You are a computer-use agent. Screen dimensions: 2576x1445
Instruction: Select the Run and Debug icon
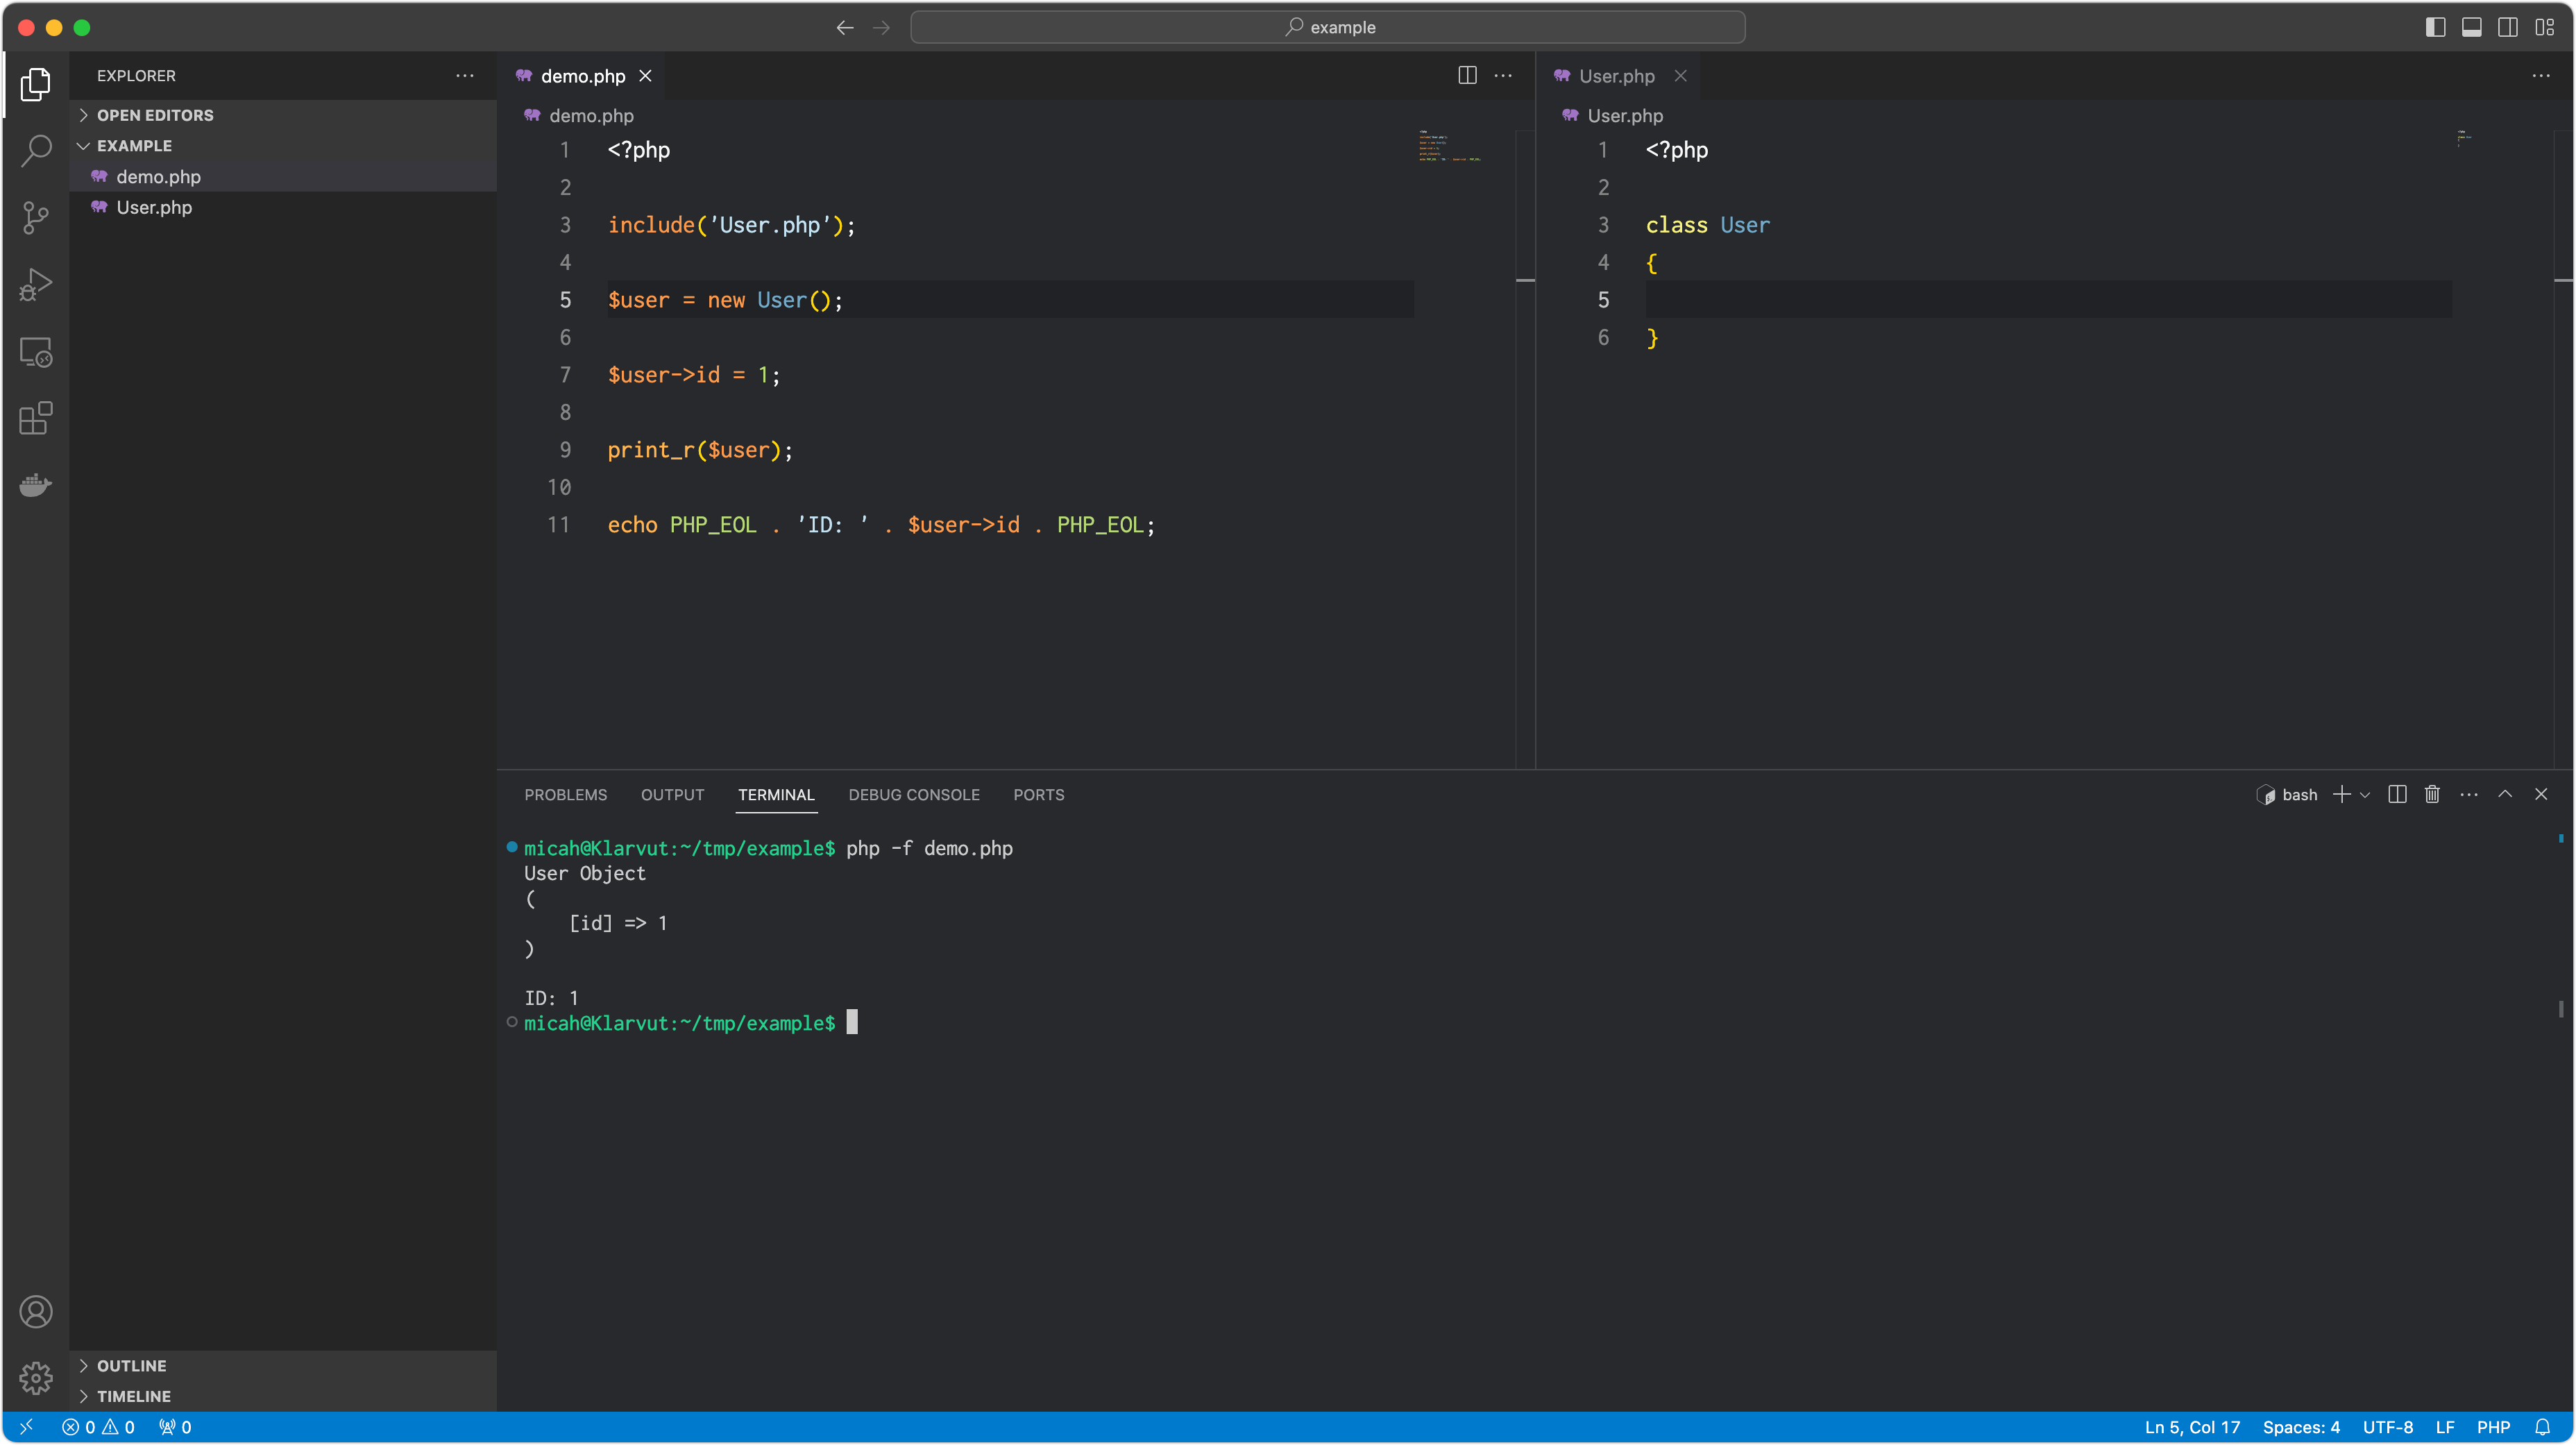pyautogui.click(x=36, y=285)
